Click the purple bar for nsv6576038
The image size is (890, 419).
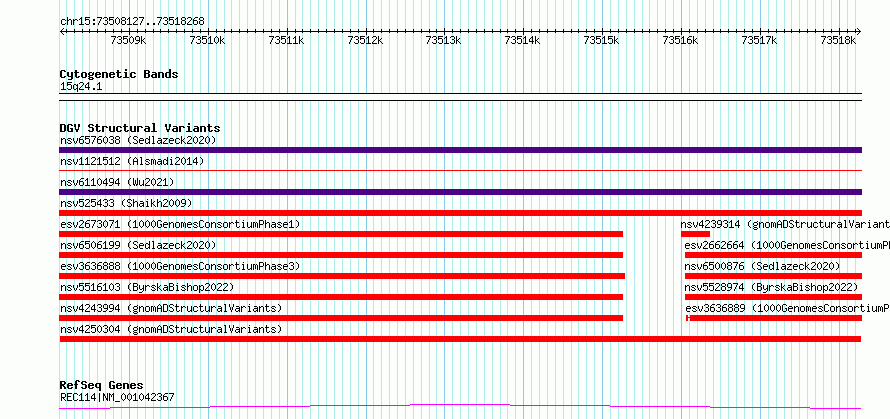[x=460, y=150]
